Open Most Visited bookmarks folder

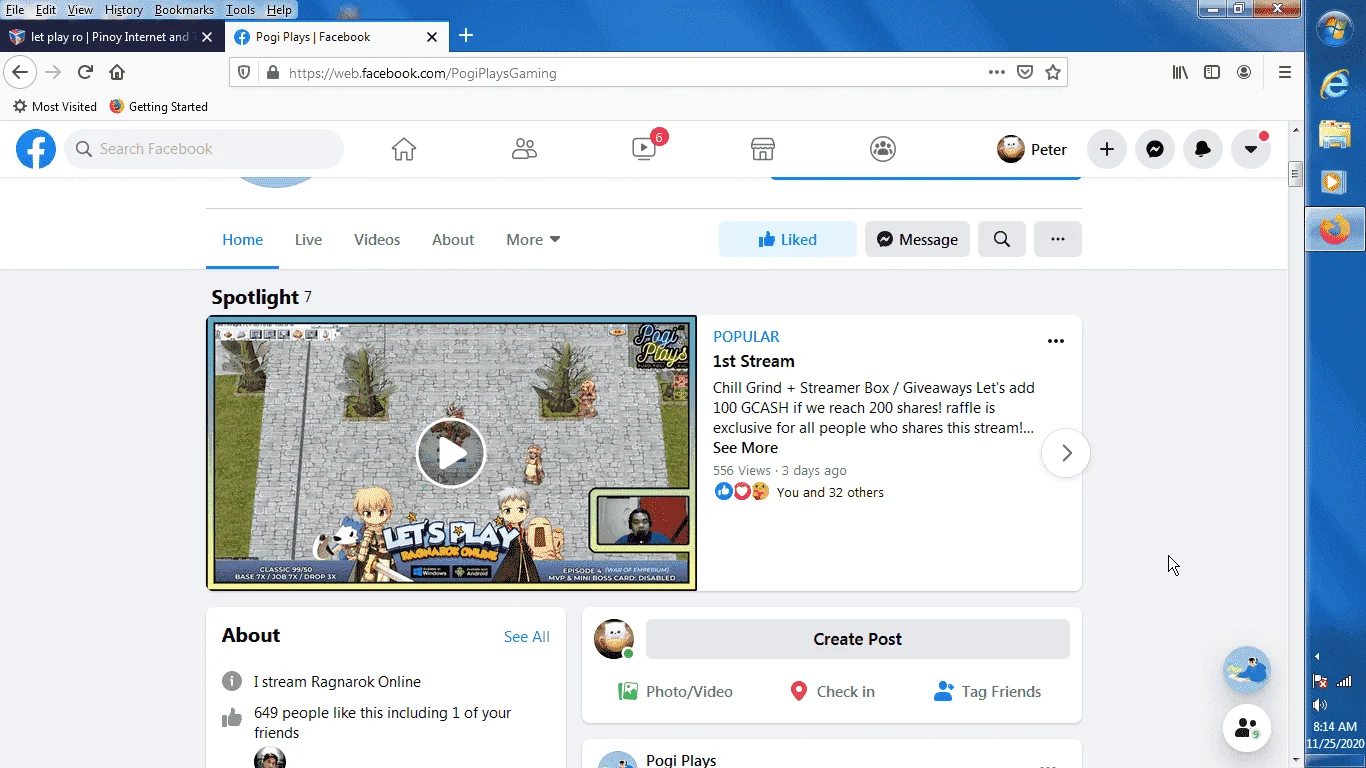[x=55, y=106]
